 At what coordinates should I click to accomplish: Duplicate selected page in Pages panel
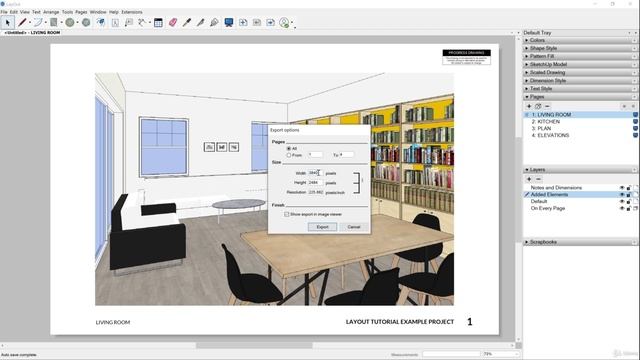pos(538,106)
